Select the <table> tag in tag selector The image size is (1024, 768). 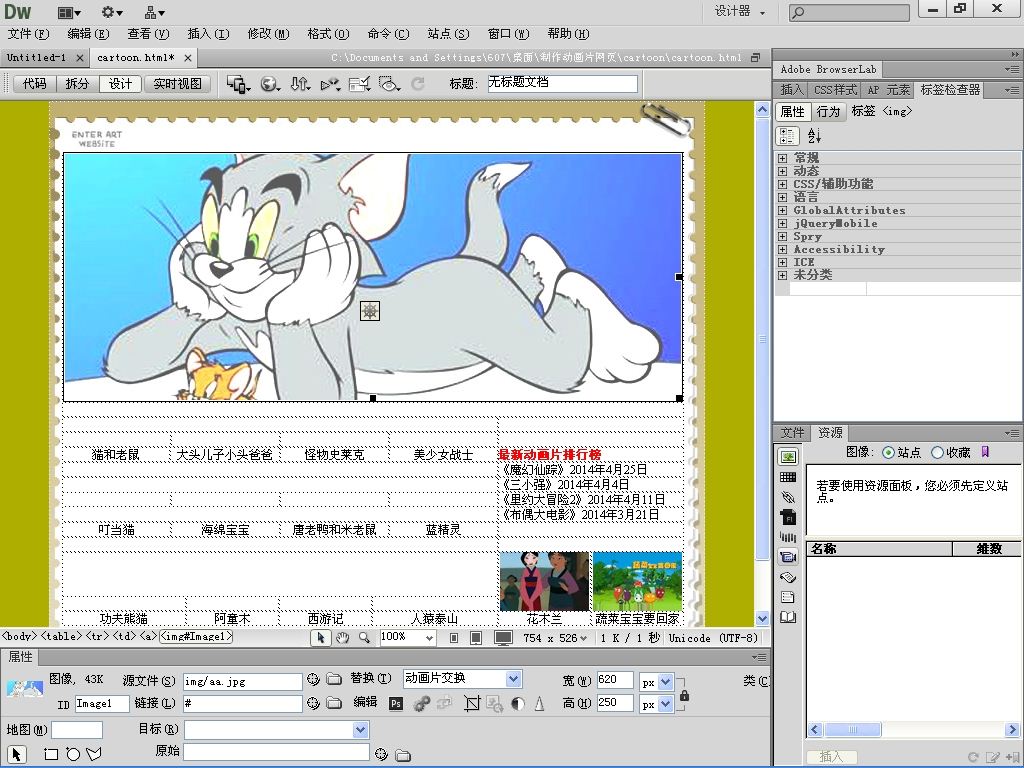(x=62, y=637)
